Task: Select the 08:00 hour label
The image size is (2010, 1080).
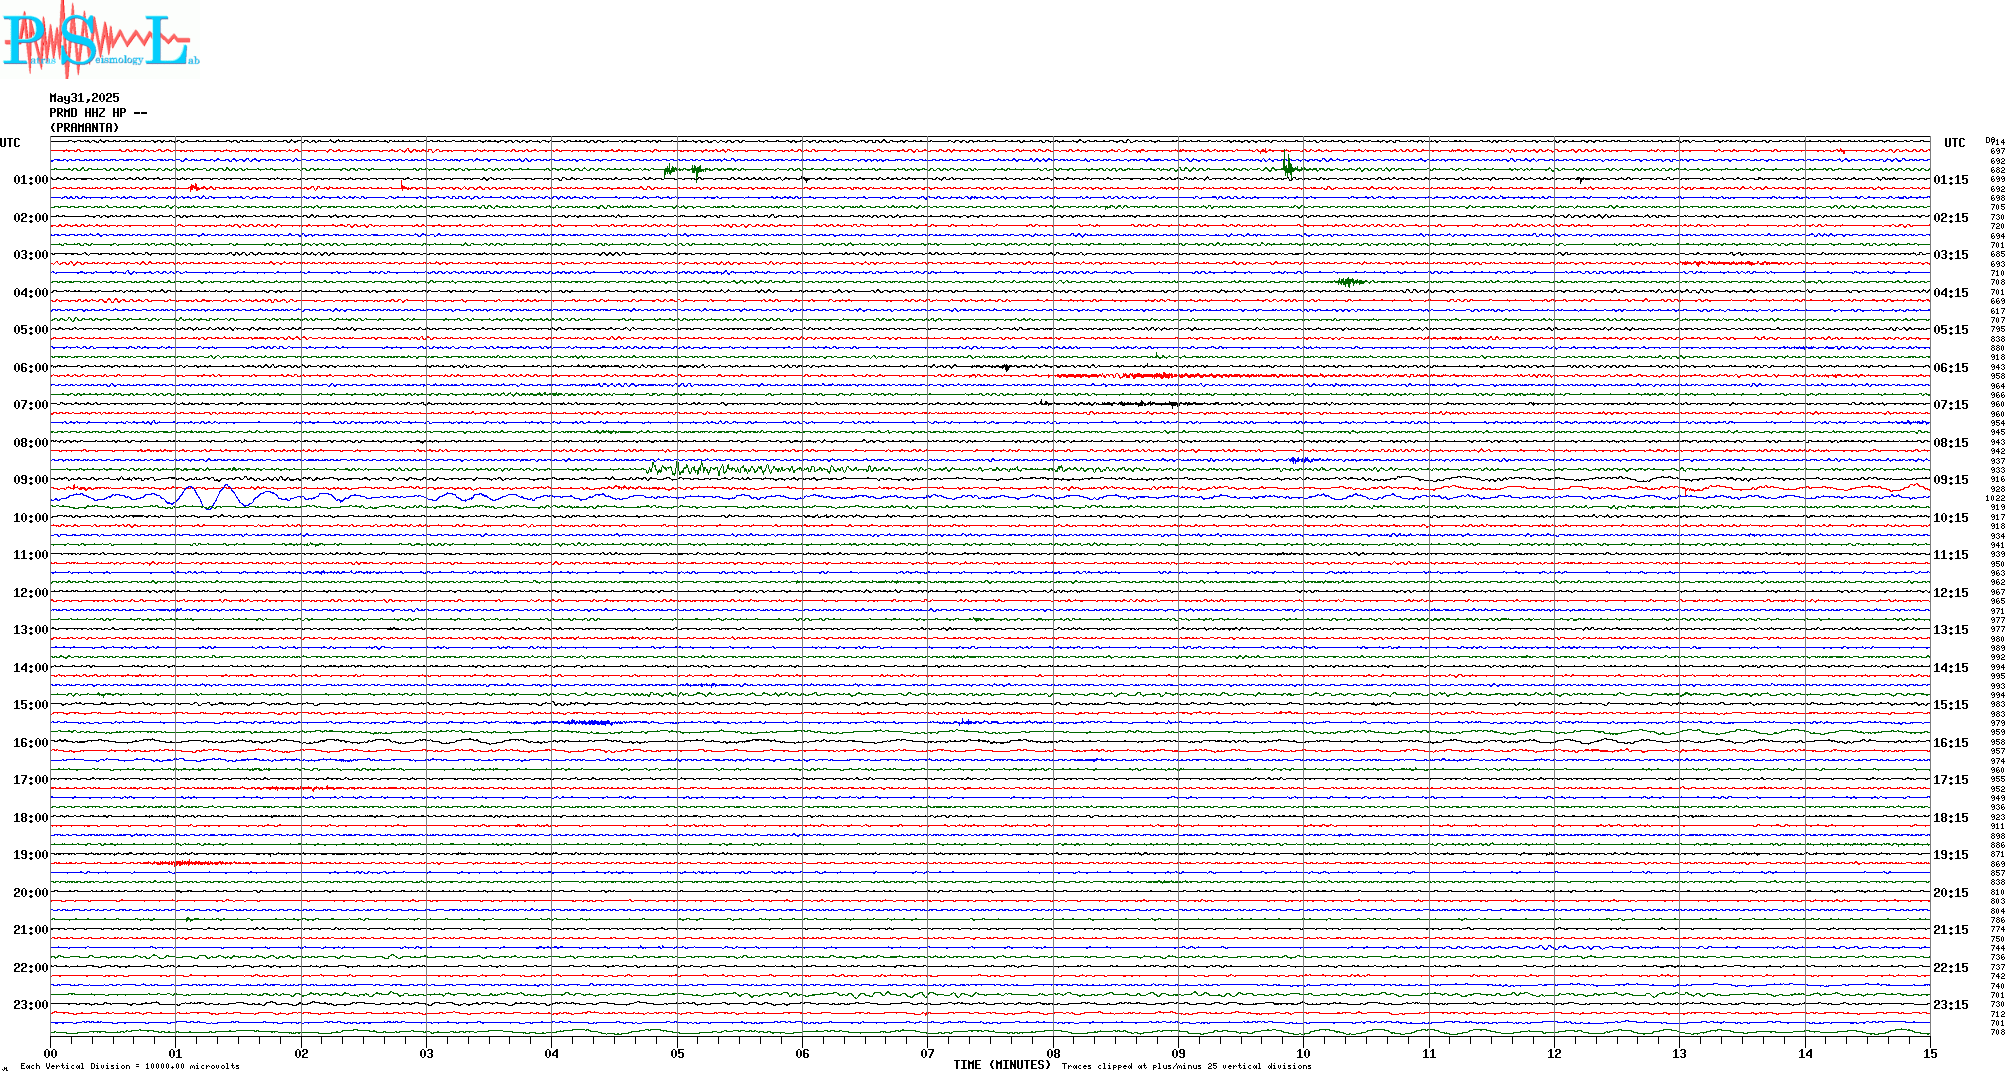Action: click(x=30, y=443)
